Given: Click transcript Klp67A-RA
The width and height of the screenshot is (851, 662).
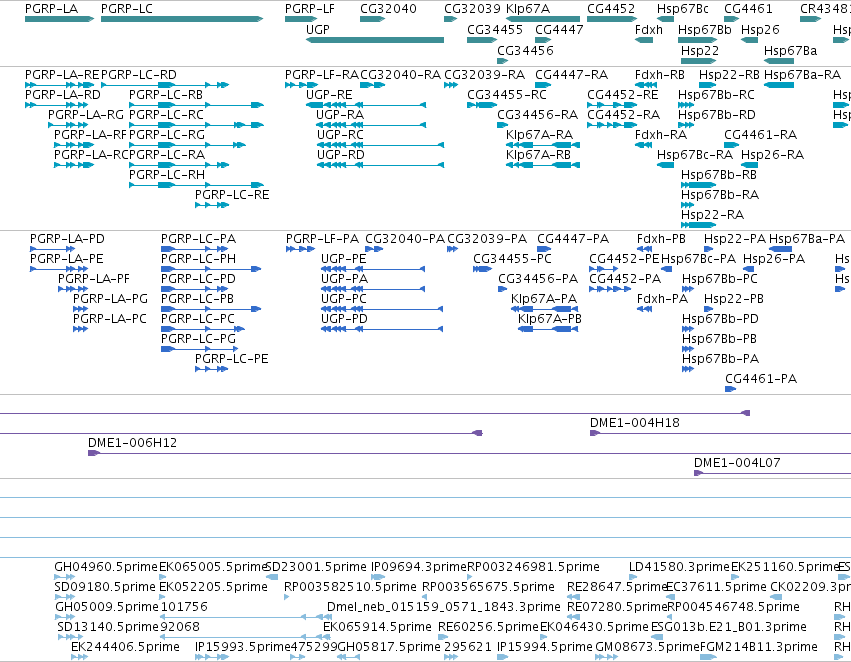Looking at the screenshot, I should coord(543,145).
